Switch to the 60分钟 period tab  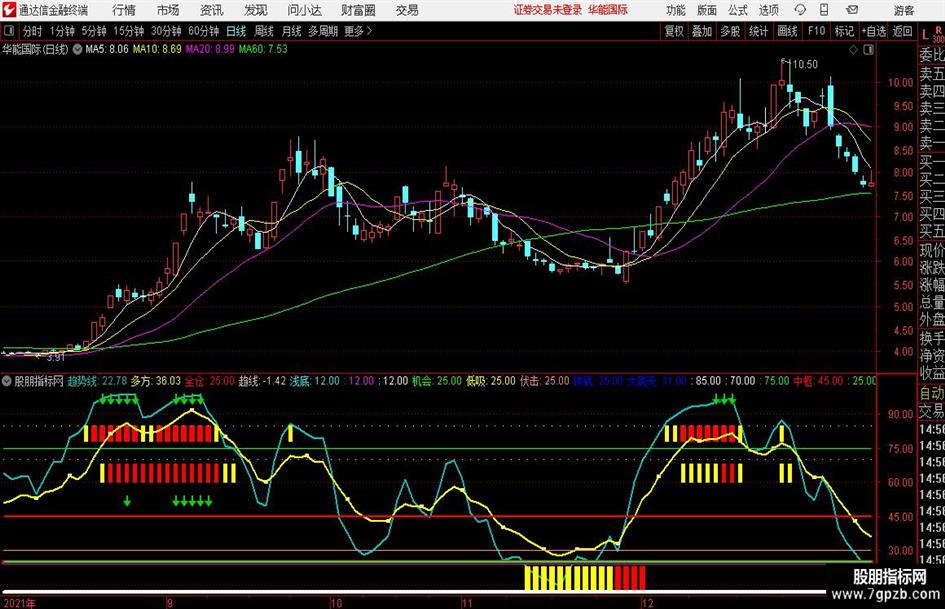(203, 31)
